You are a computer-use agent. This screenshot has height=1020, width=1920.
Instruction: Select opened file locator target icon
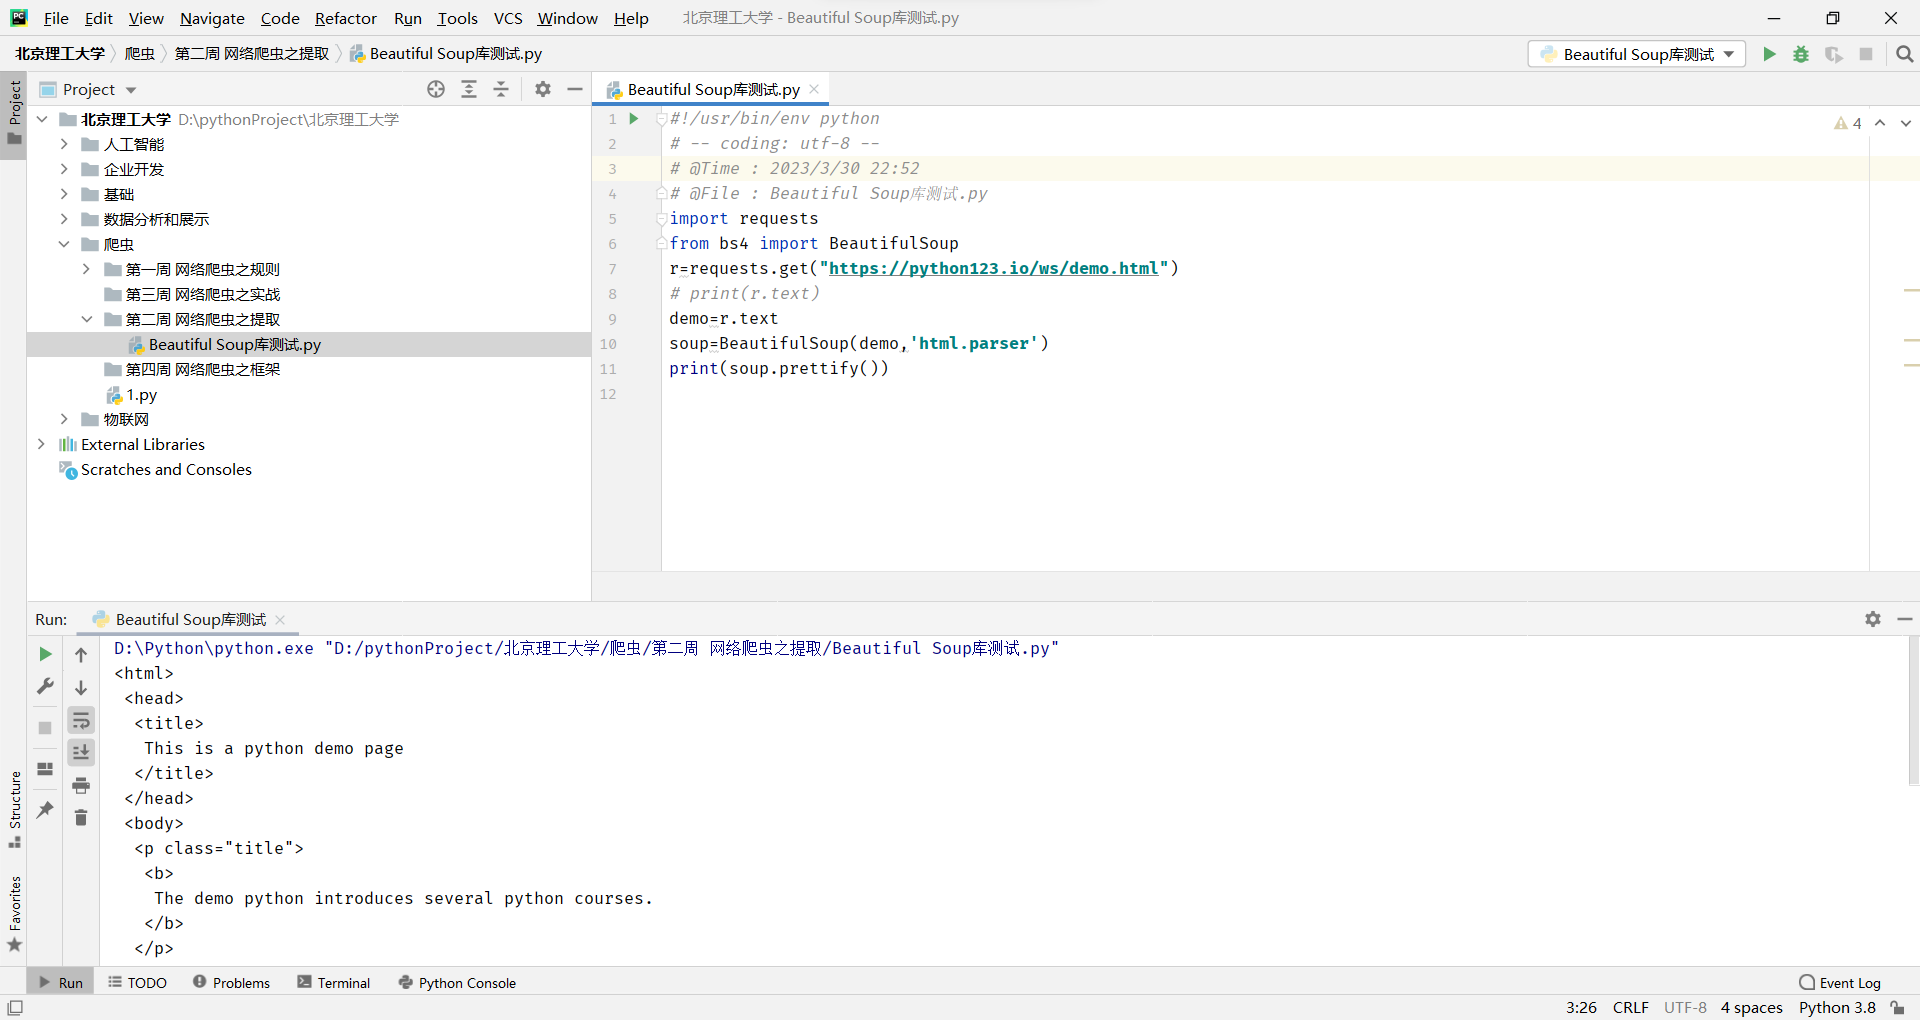pyautogui.click(x=436, y=89)
